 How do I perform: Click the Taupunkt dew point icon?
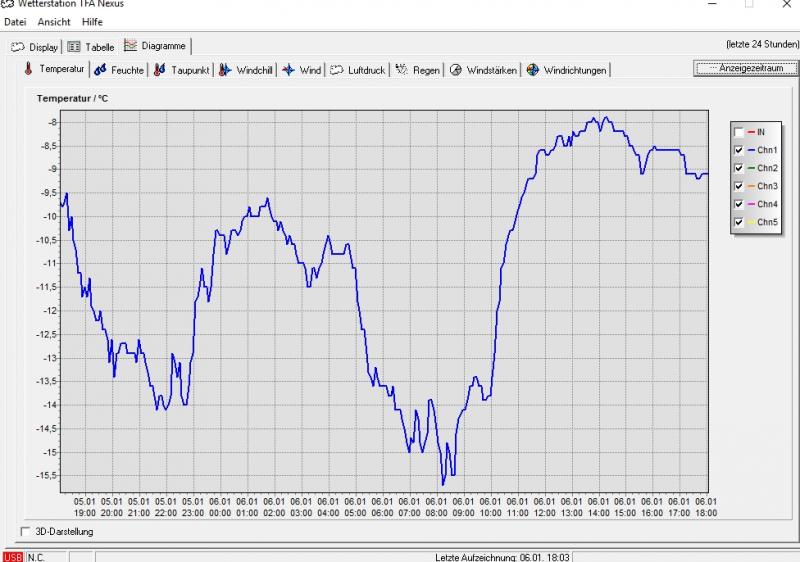click(x=159, y=70)
